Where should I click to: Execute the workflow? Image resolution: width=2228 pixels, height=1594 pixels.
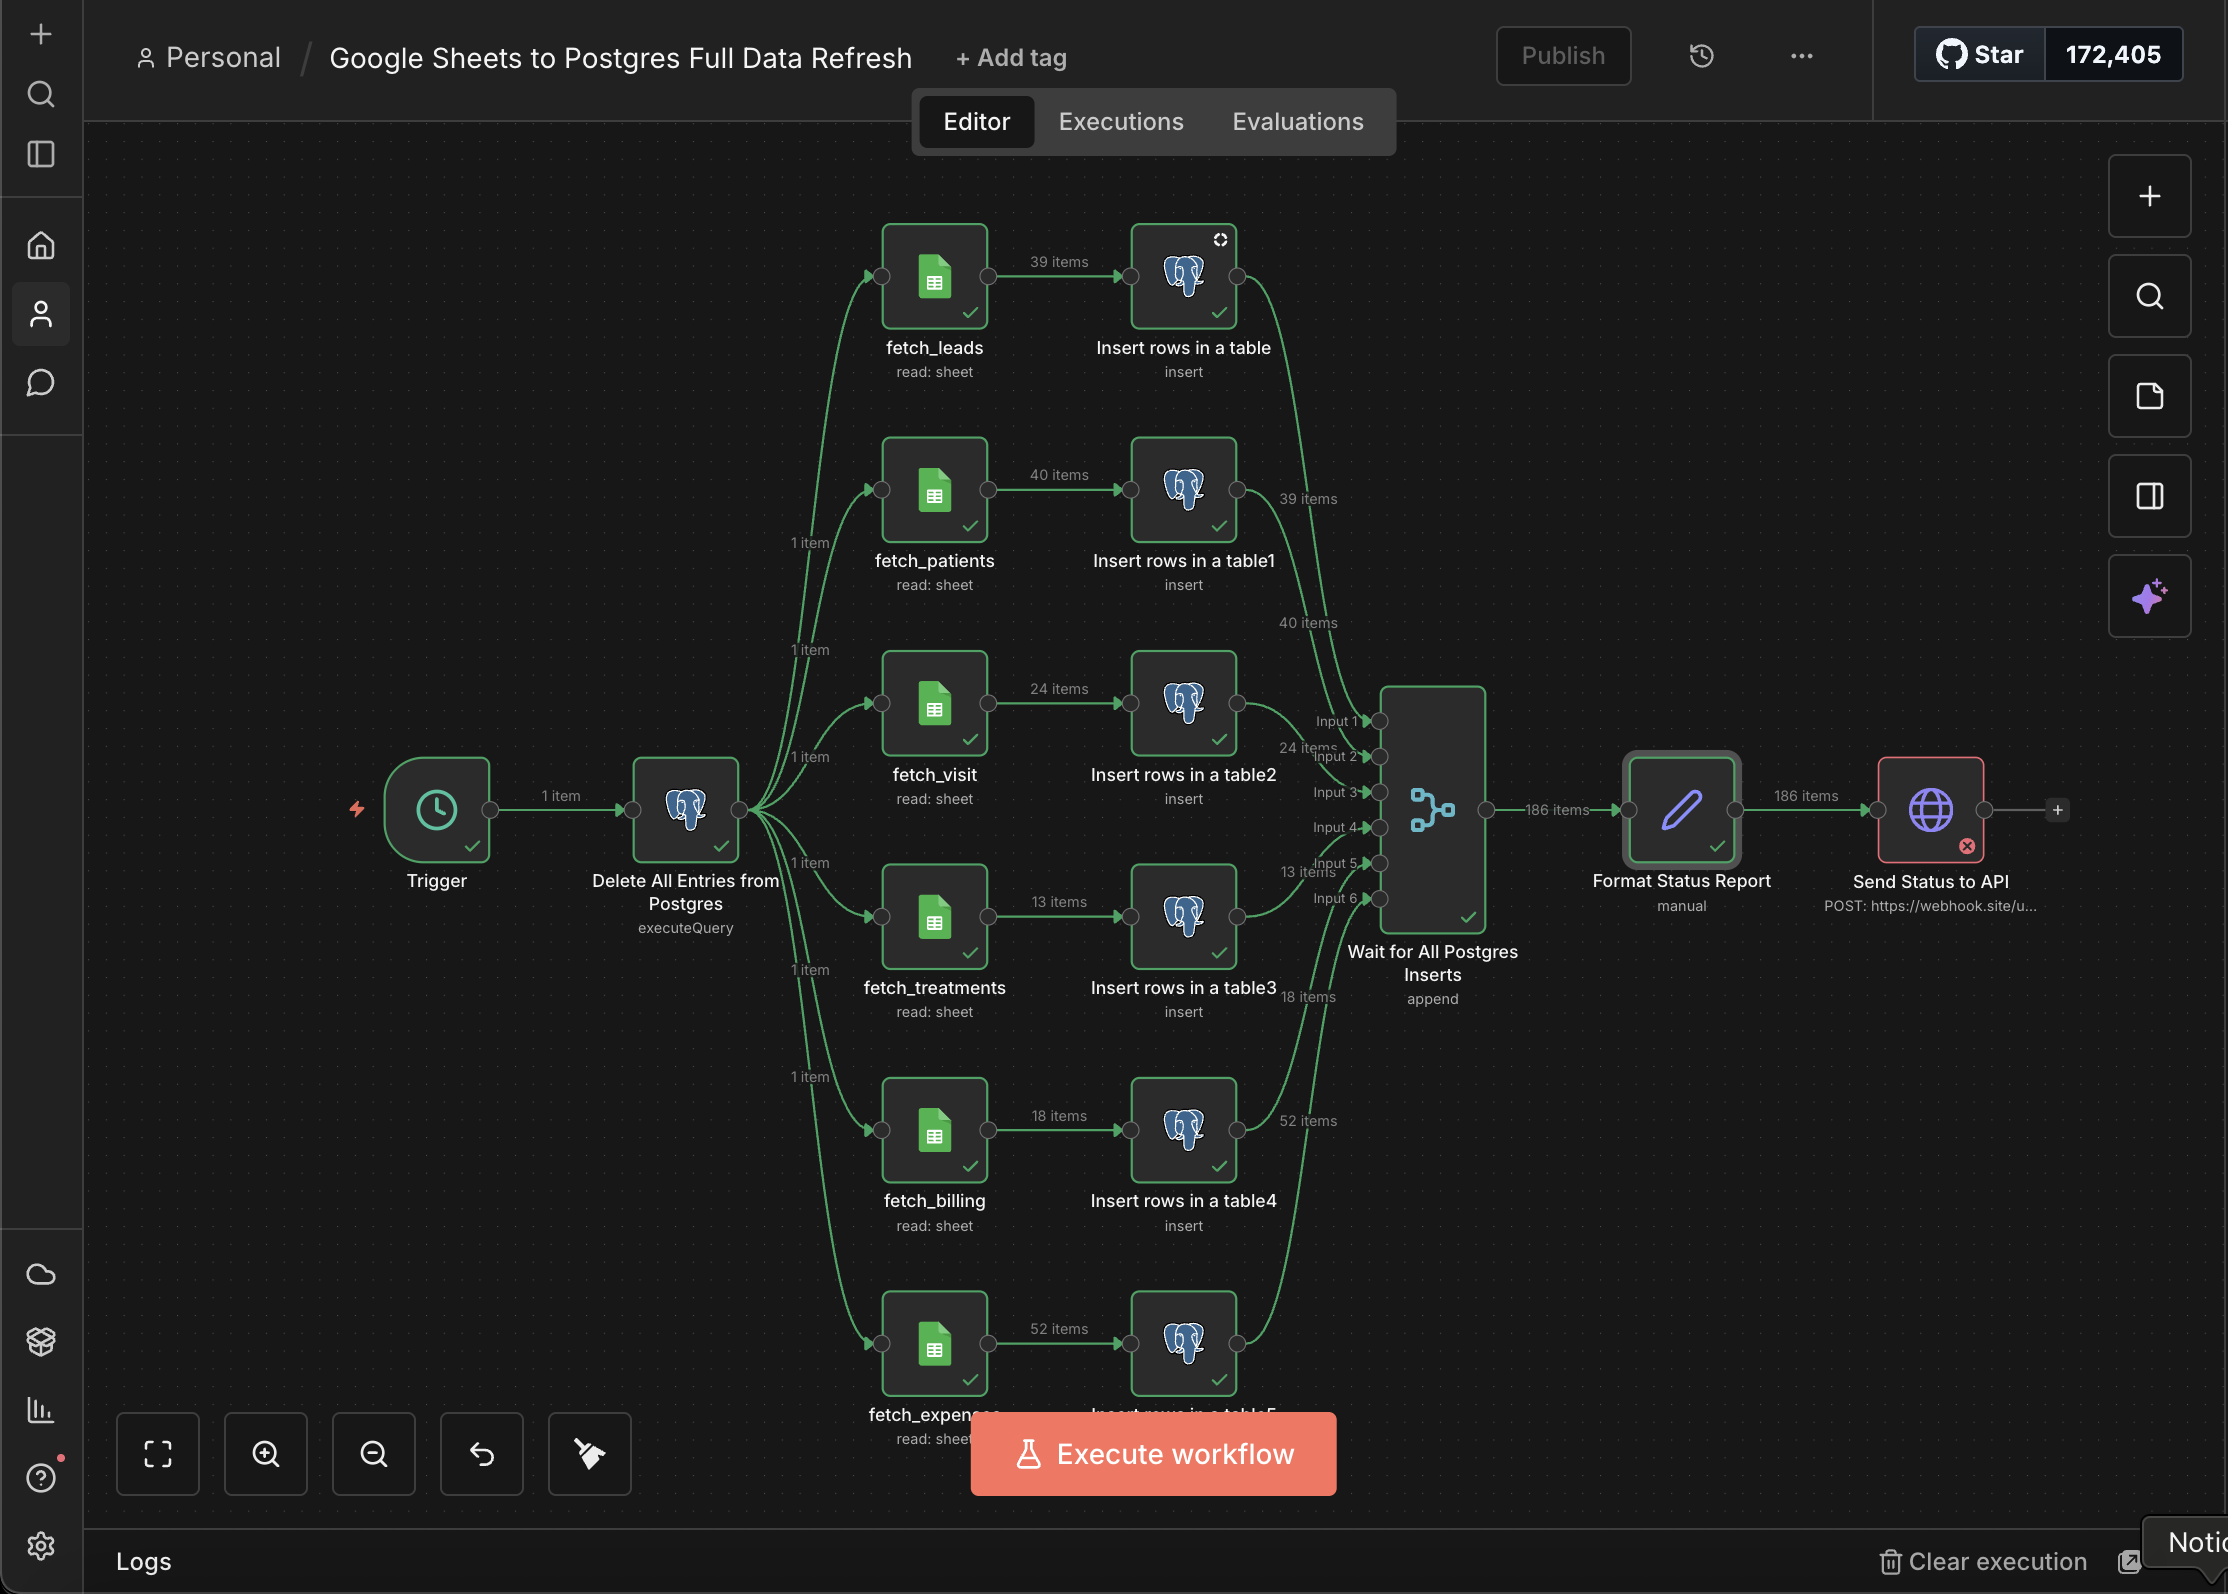point(1152,1453)
